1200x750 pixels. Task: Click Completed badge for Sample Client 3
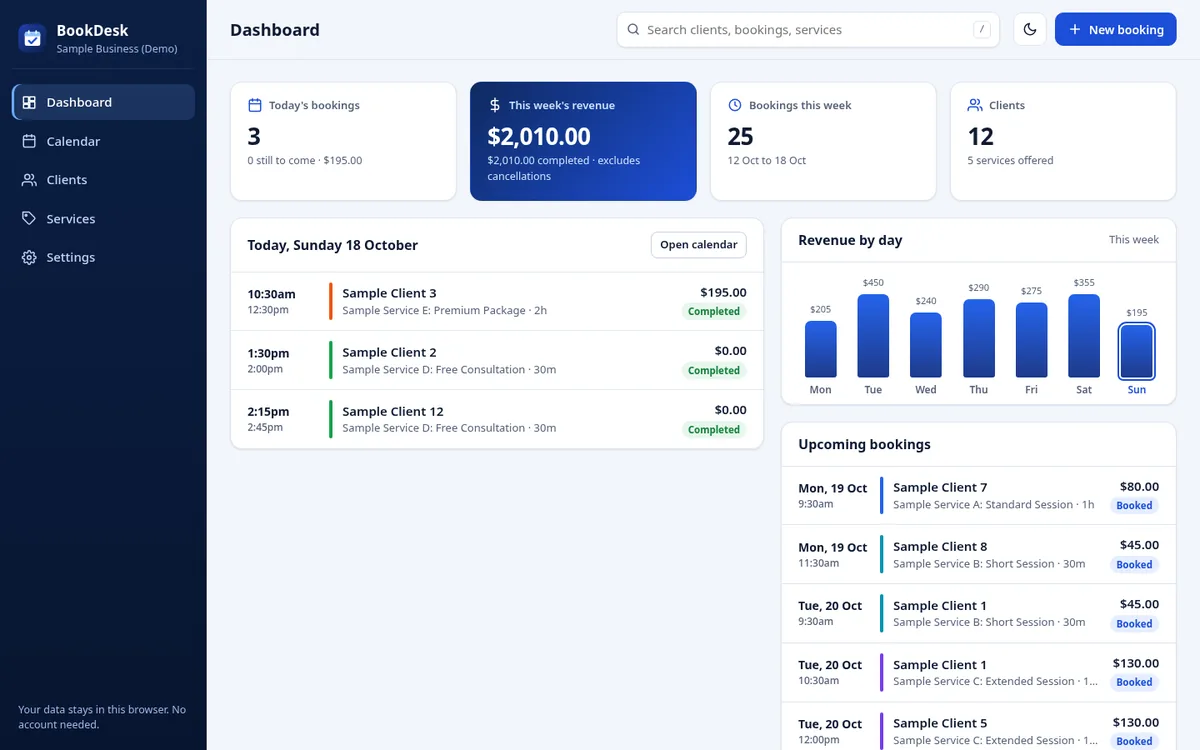(x=714, y=312)
